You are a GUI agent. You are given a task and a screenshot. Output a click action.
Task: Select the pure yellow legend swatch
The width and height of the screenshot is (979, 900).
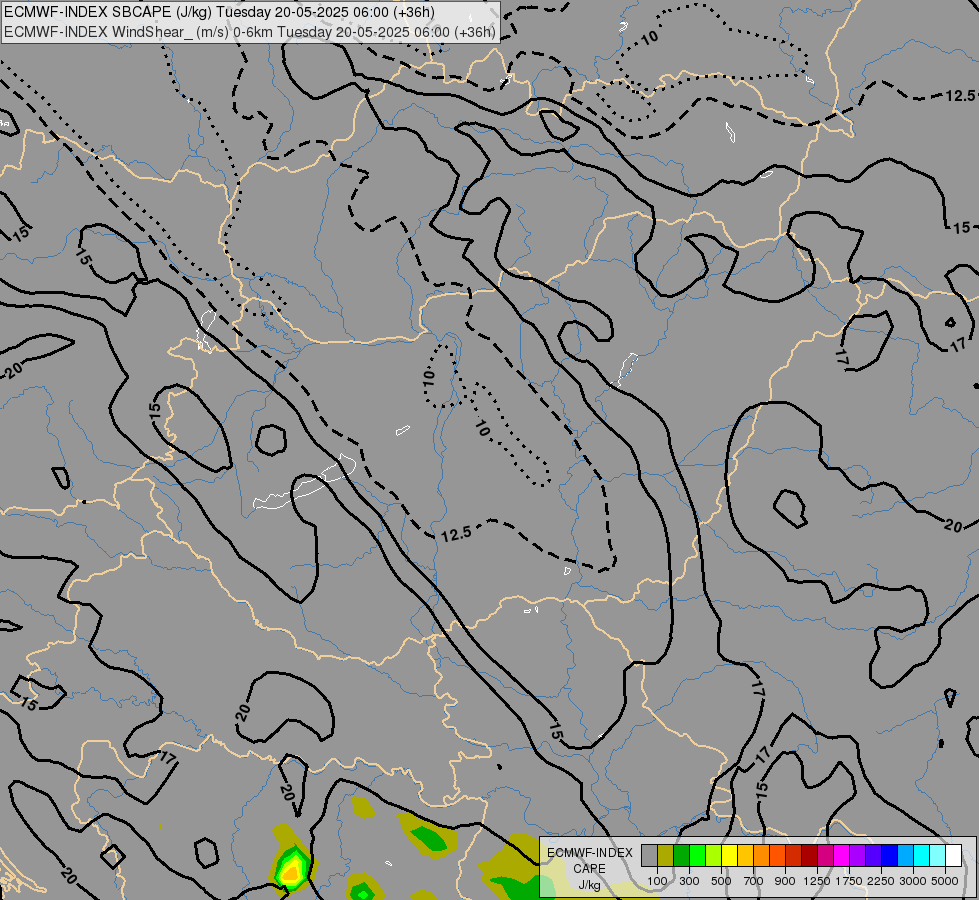point(730,855)
